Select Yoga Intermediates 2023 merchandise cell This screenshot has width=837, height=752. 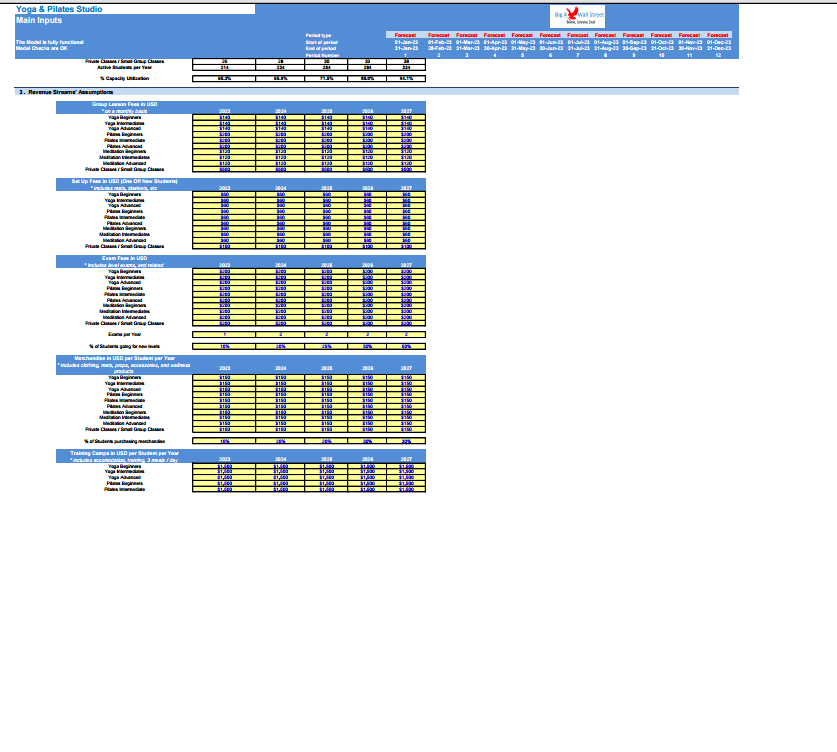pyautogui.click(x=224, y=383)
